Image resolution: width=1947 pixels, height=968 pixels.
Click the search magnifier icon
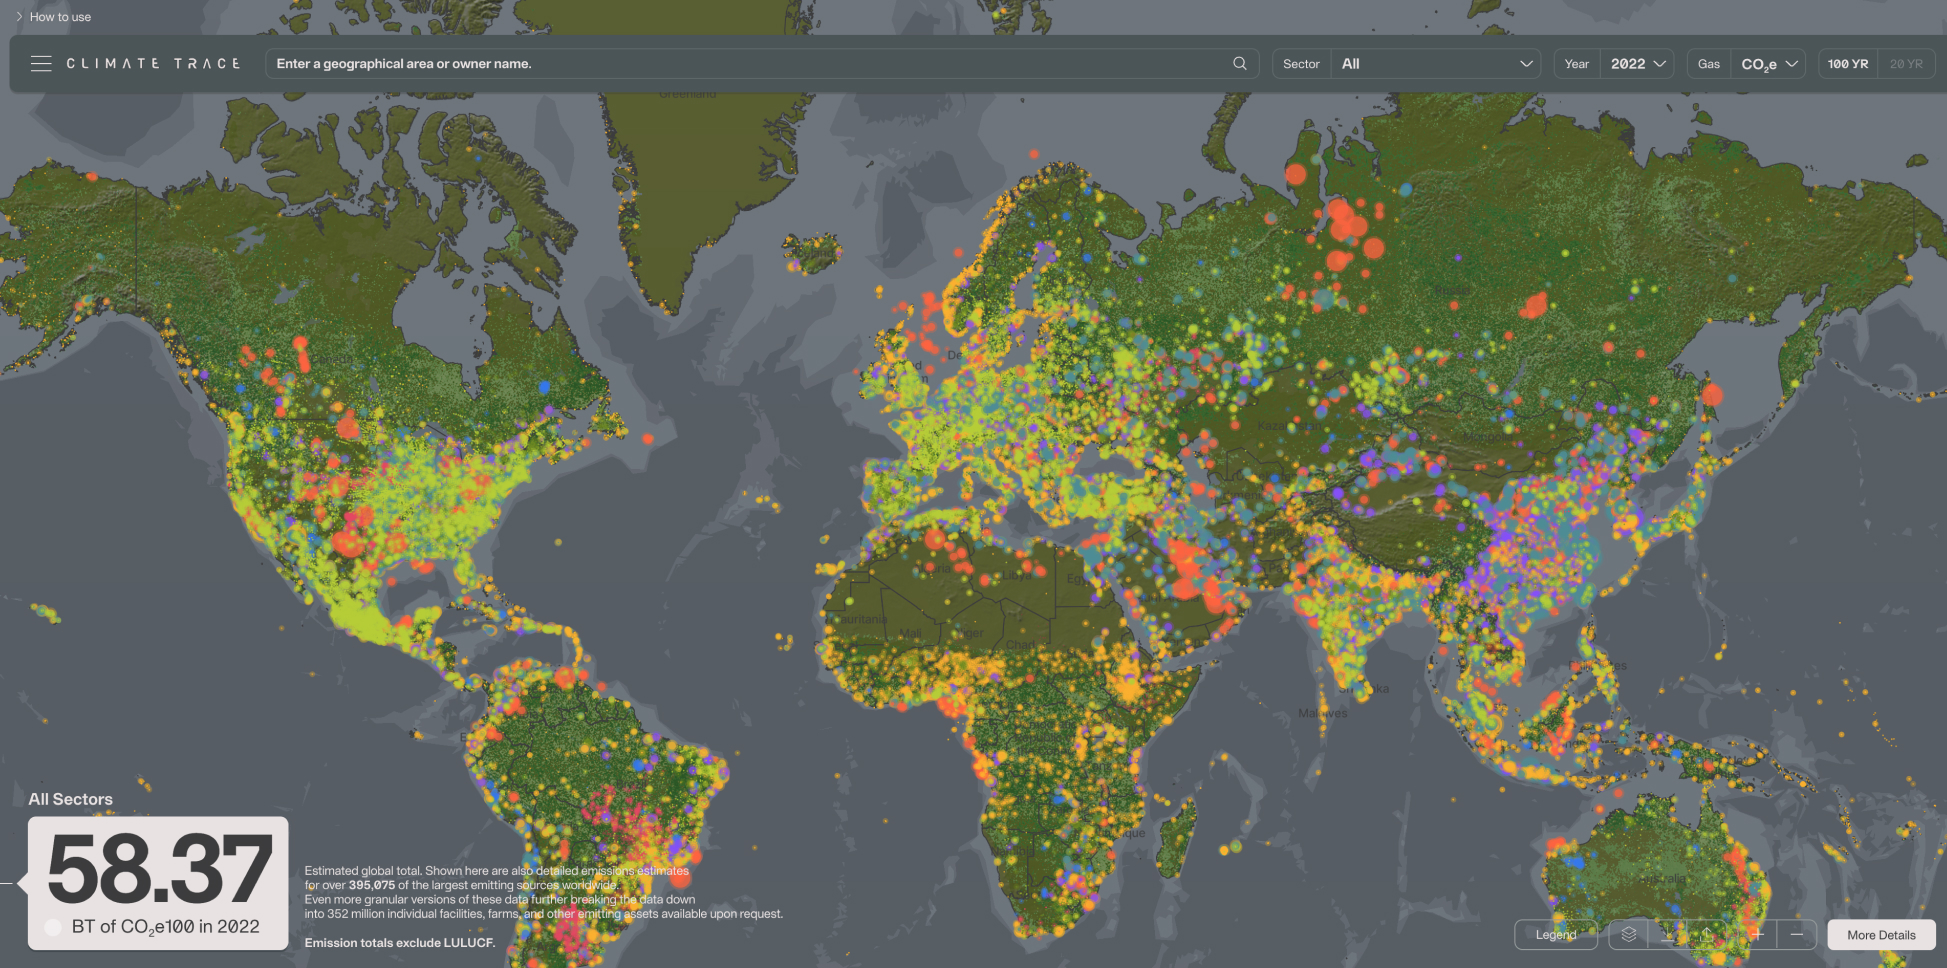tap(1239, 63)
